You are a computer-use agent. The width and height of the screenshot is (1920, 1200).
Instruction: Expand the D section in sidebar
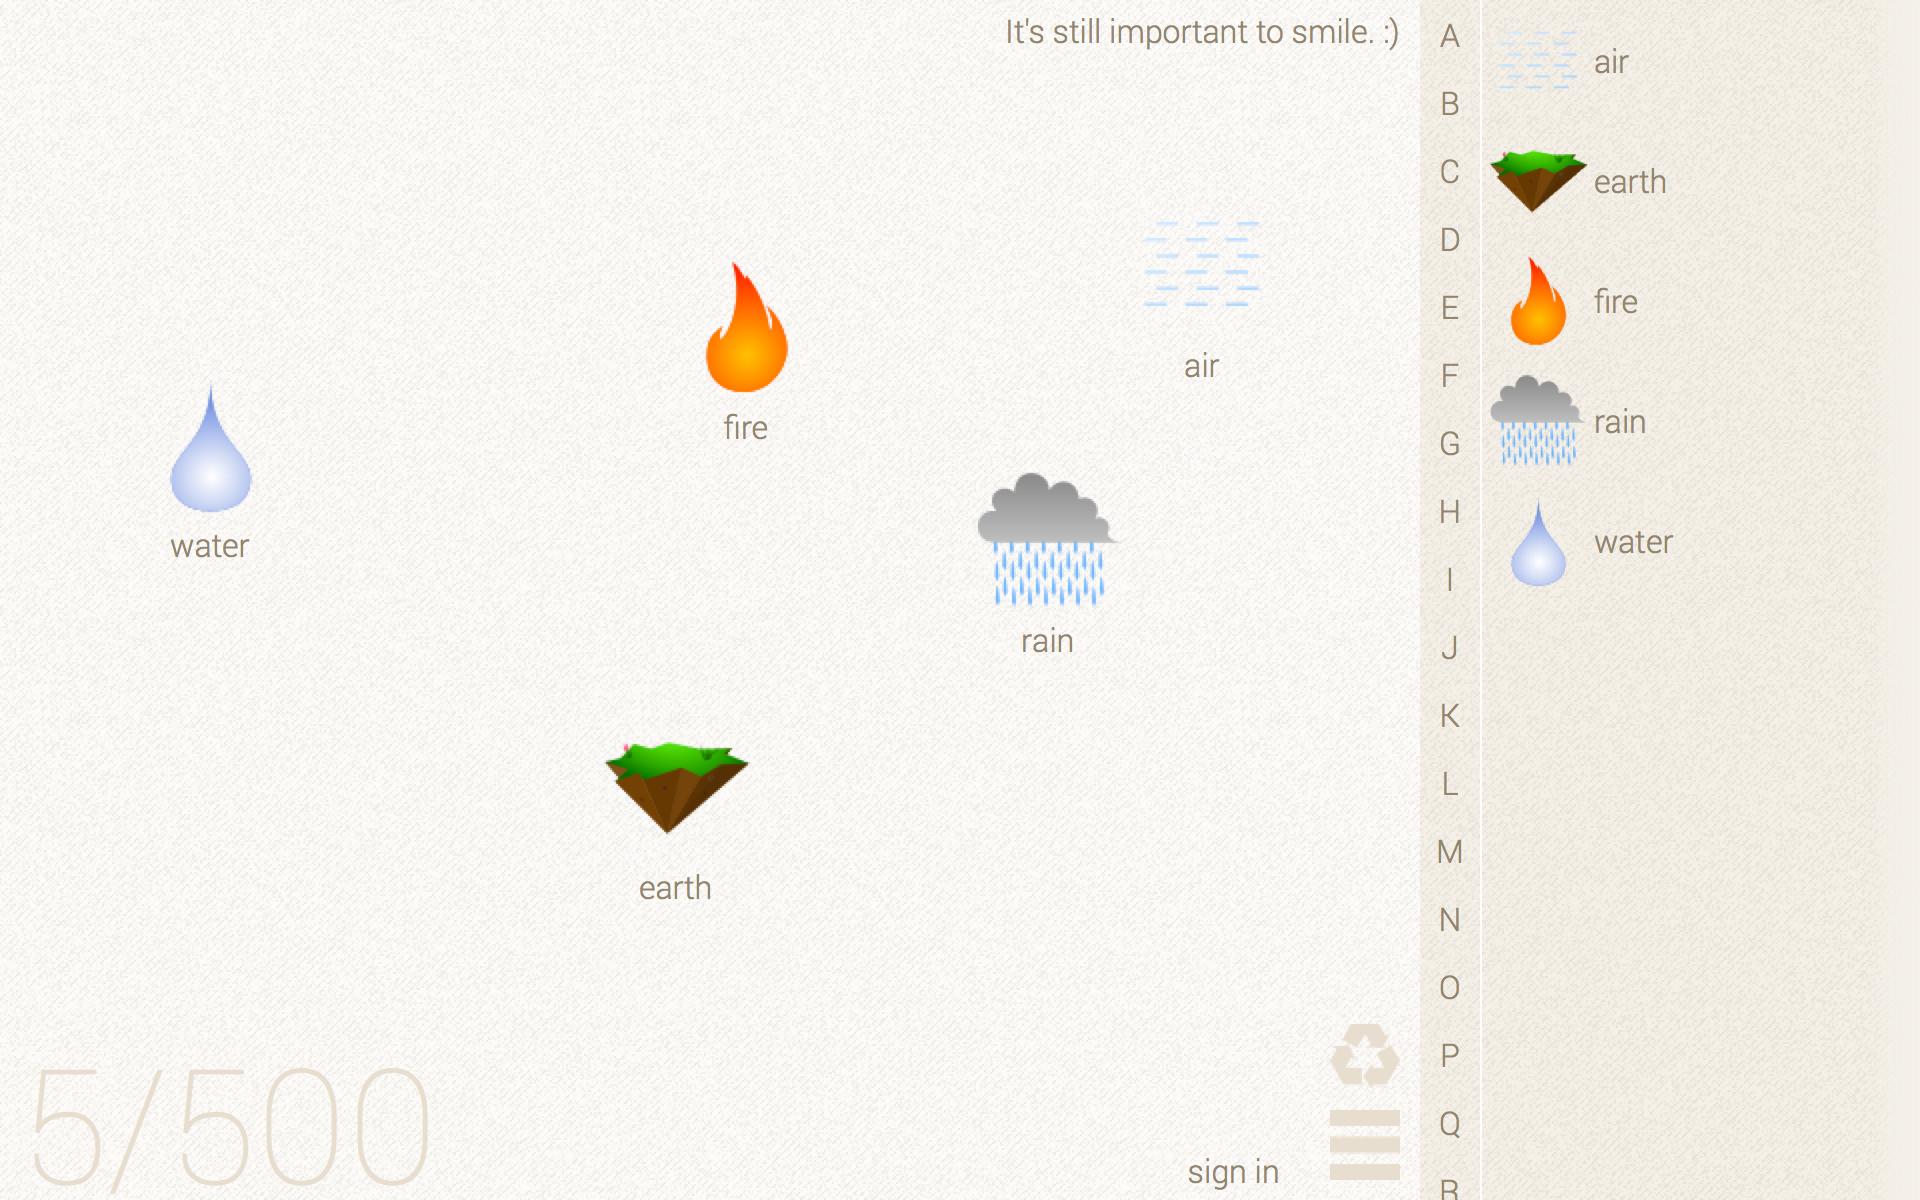pyautogui.click(x=1449, y=239)
